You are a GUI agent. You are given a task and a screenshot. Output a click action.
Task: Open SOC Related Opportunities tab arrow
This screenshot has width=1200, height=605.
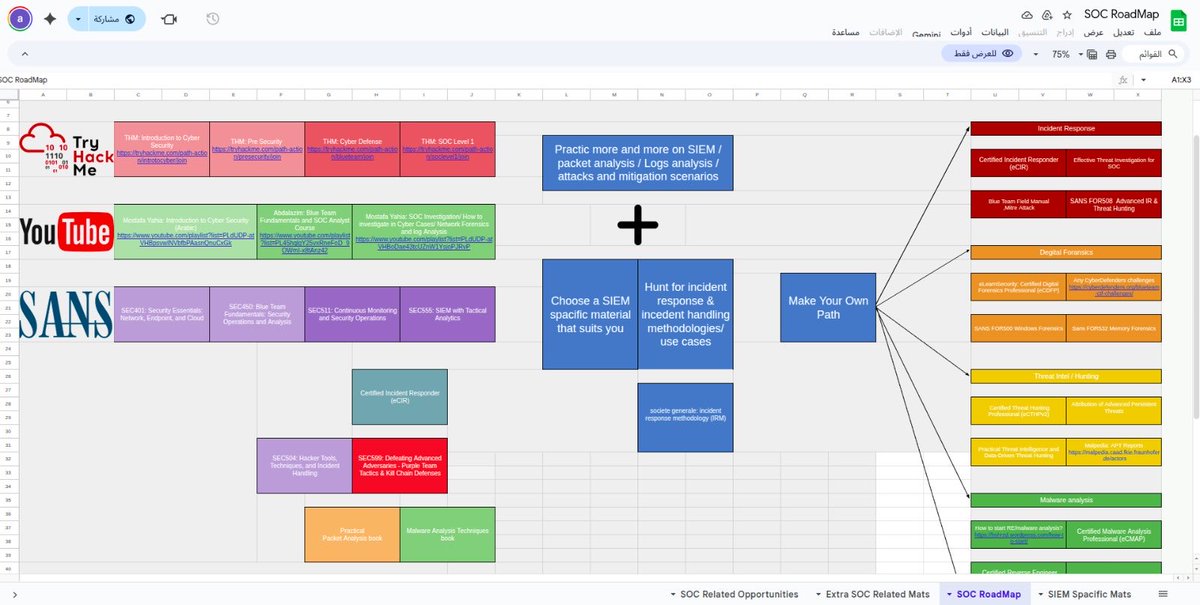click(x=671, y=594)
